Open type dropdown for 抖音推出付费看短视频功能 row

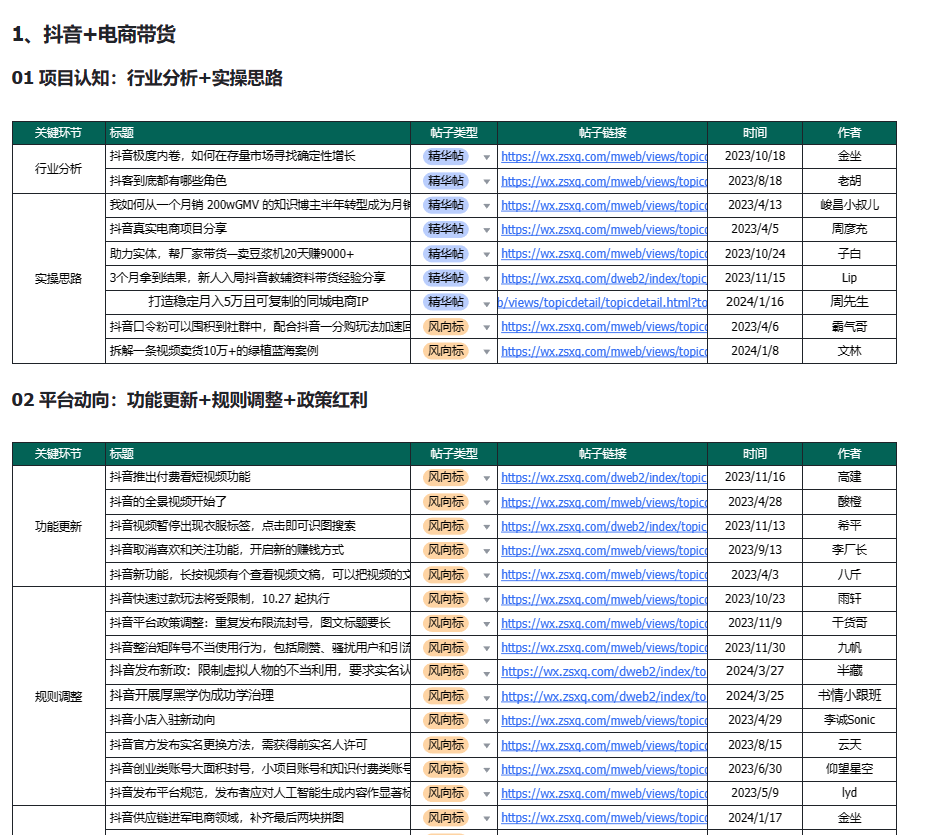pos(486,479)
